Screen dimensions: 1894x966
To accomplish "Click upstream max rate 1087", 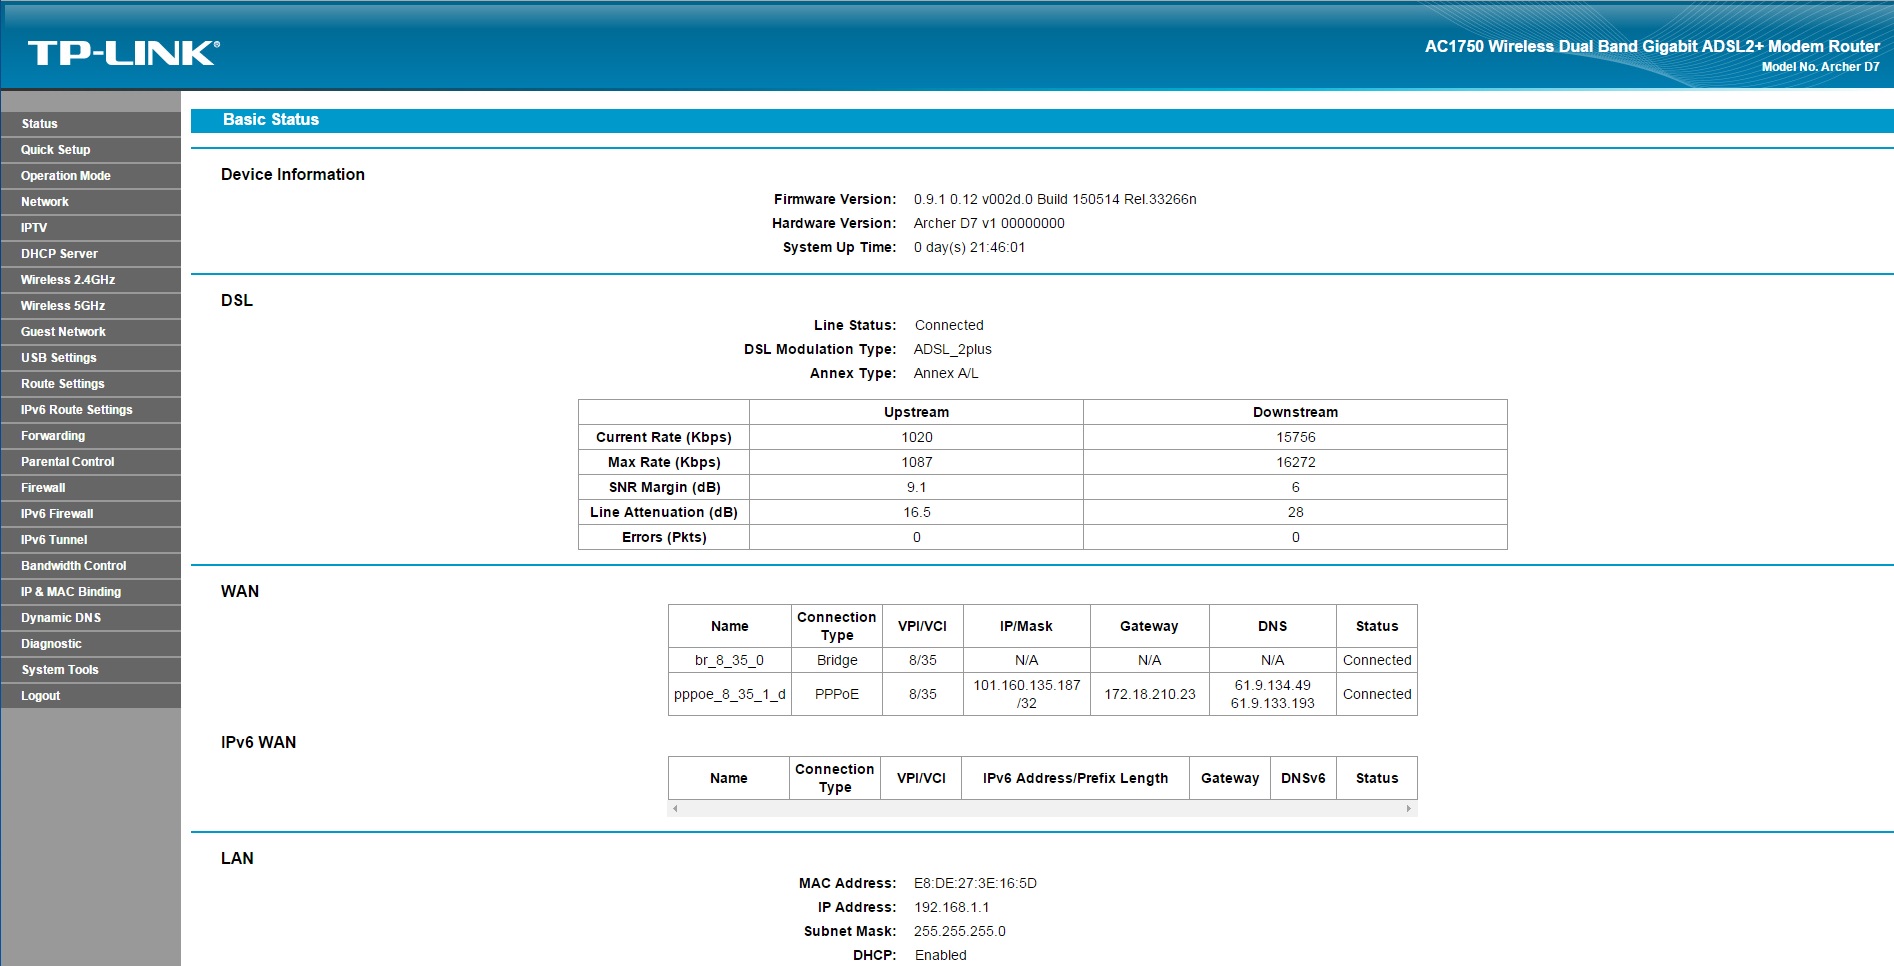I will pos(916,462).
